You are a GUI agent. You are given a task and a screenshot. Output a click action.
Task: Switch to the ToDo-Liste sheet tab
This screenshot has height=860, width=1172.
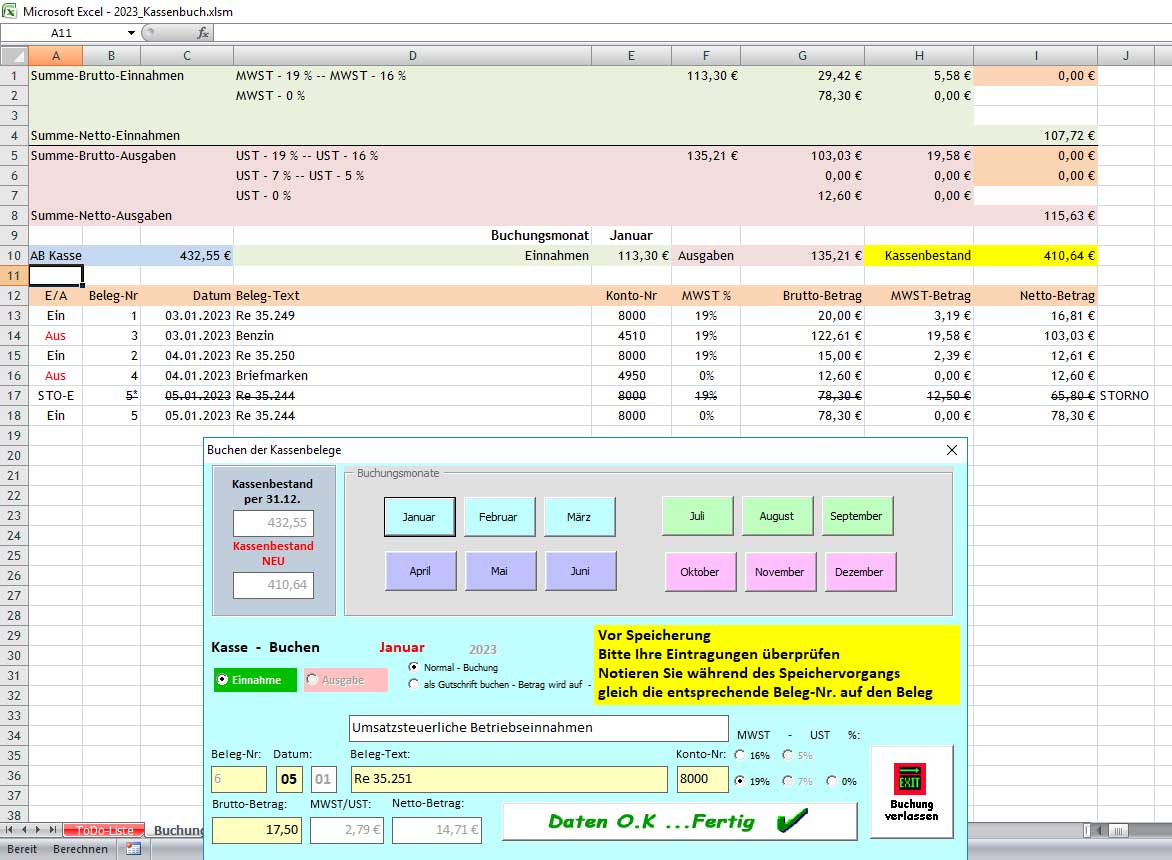104,830
